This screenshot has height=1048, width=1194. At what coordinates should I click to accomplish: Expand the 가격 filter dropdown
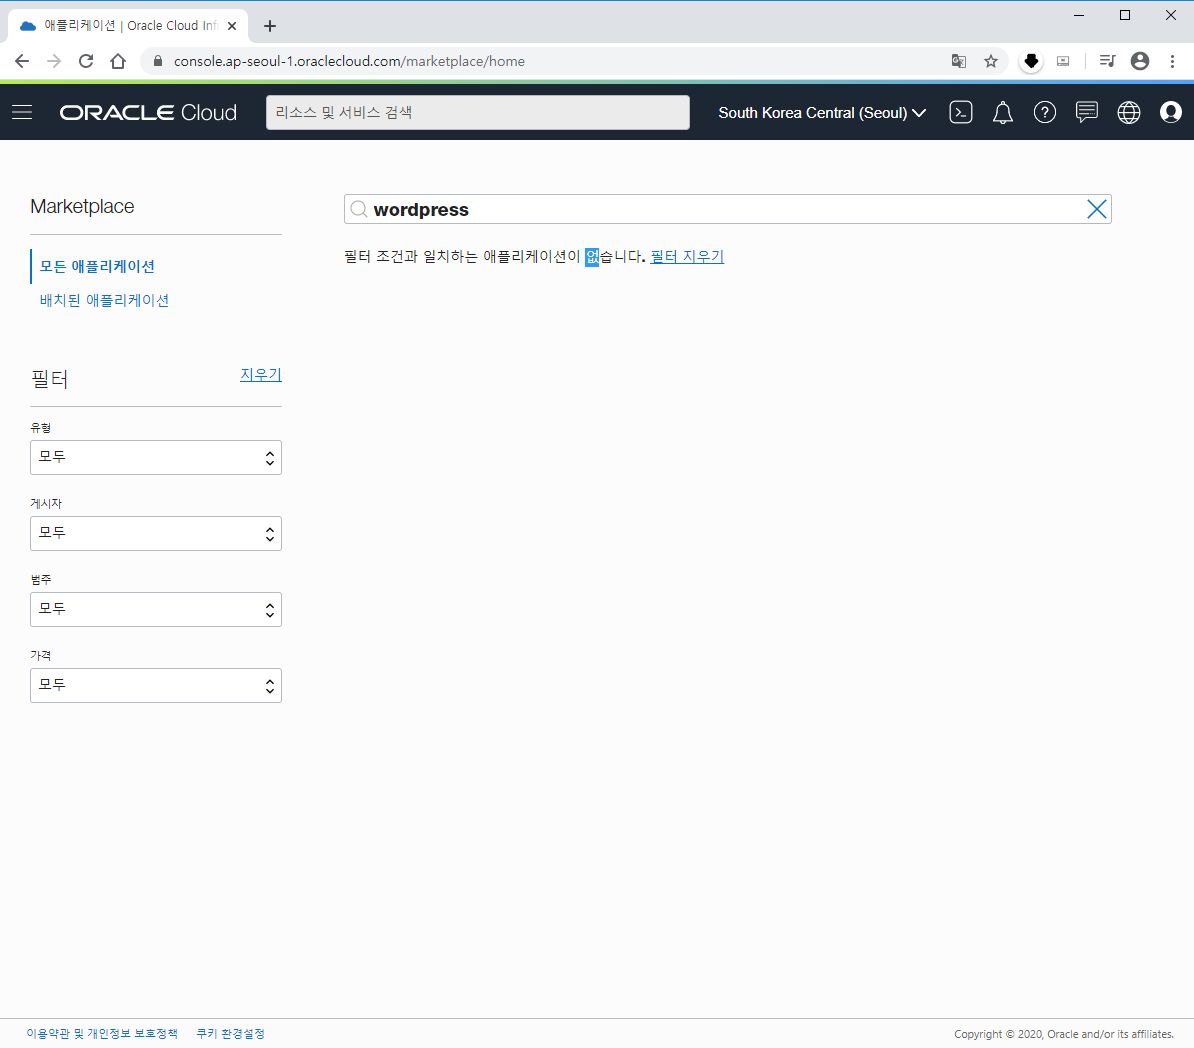tap(156, 685)
